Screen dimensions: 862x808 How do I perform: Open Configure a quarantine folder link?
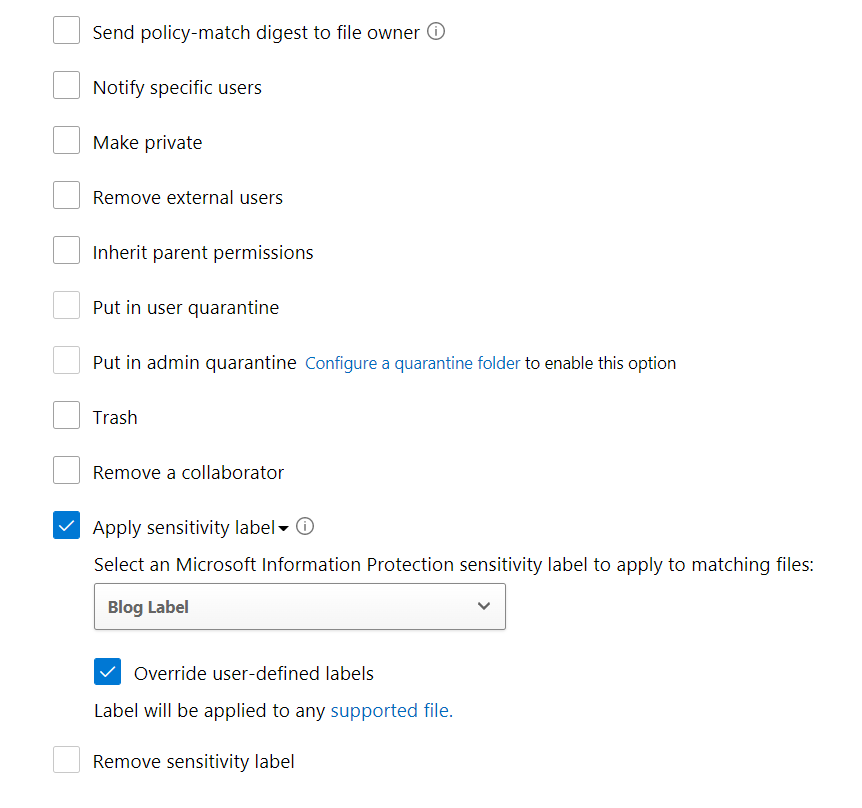(412, 363)
